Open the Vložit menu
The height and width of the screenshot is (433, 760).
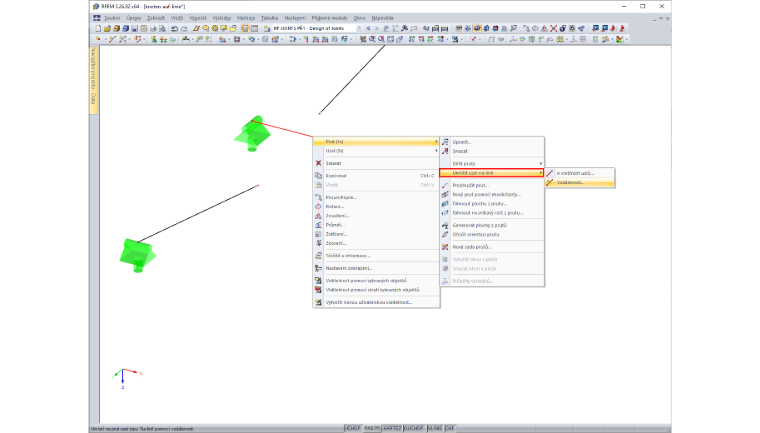pyautogui.click(x=177, y=18)
